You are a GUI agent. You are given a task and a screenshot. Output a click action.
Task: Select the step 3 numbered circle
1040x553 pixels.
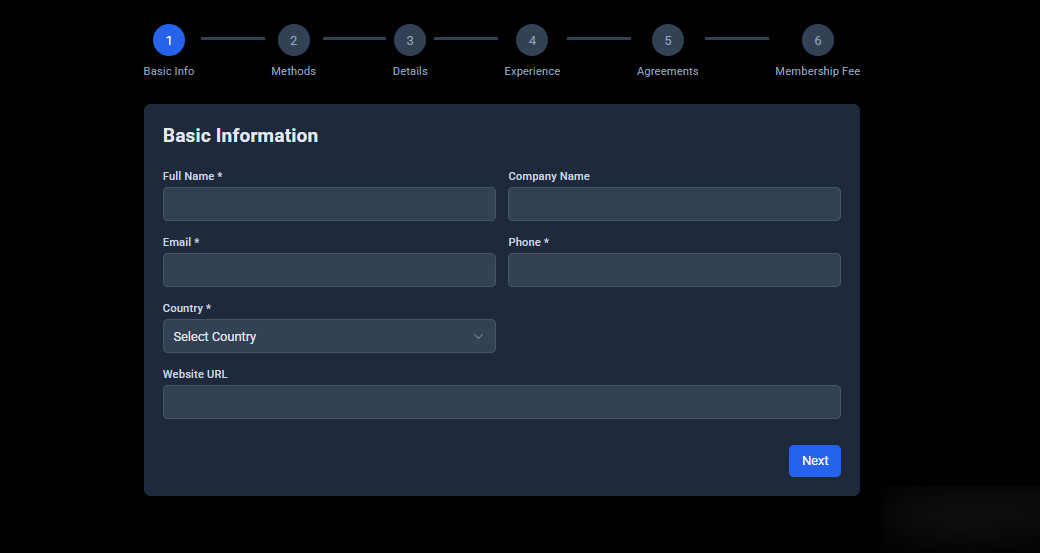click(x=410, y=40)
